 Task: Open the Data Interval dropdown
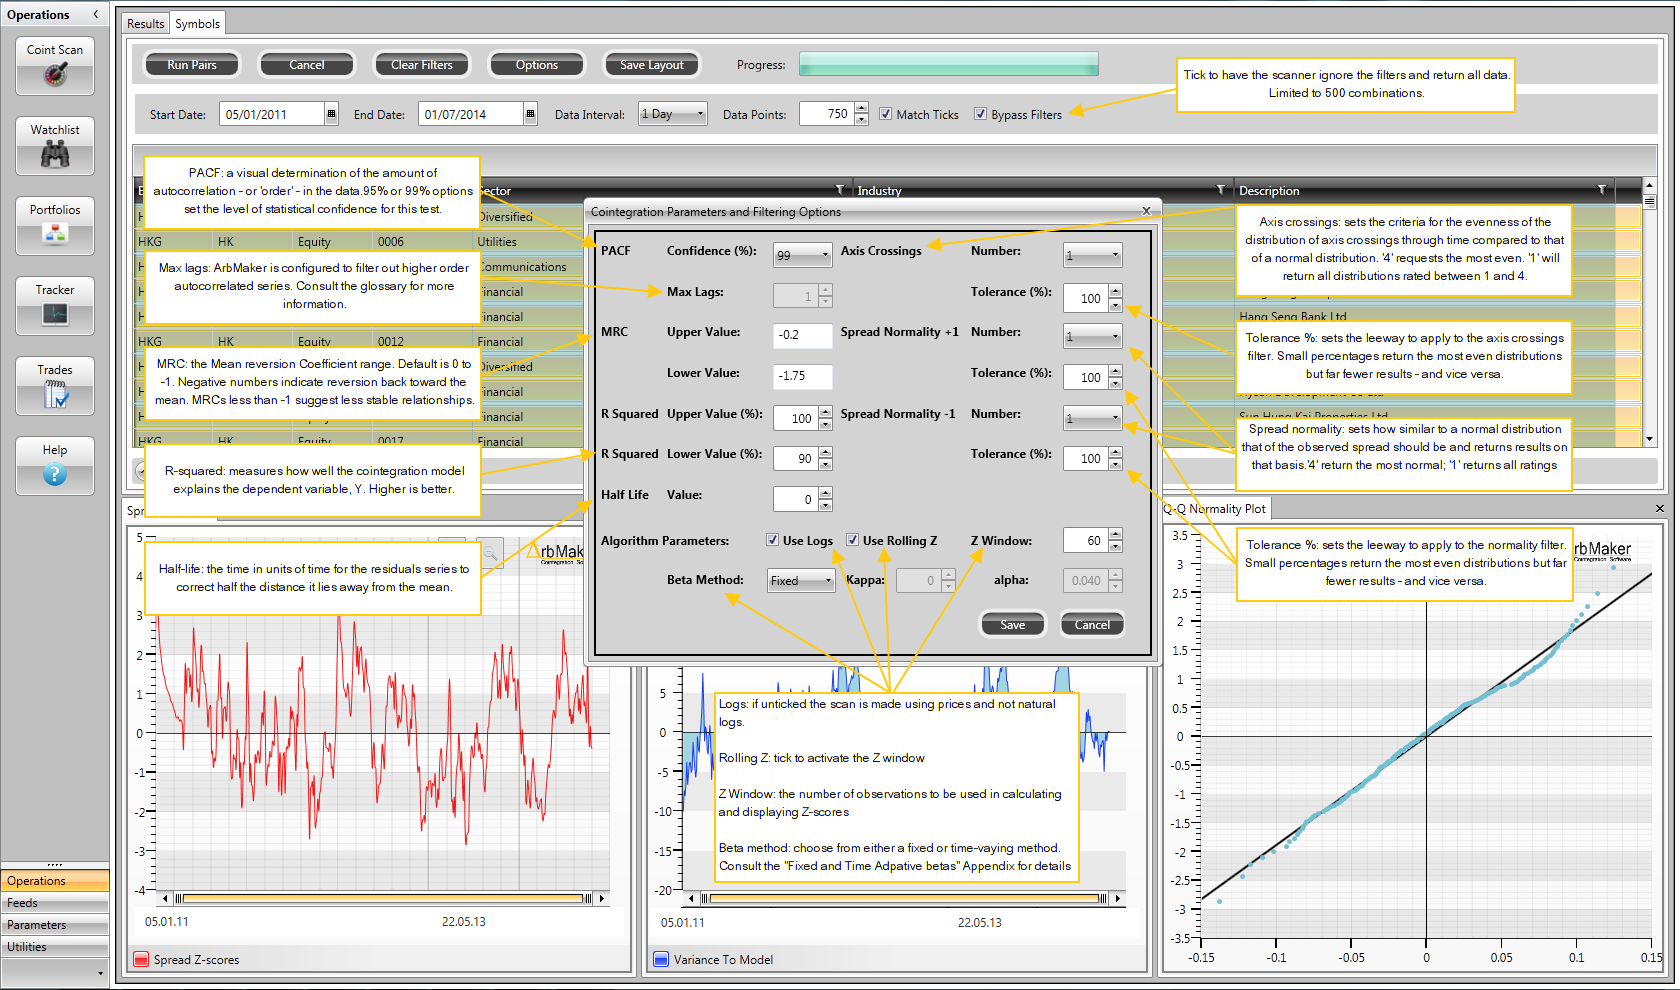point(673,114)
